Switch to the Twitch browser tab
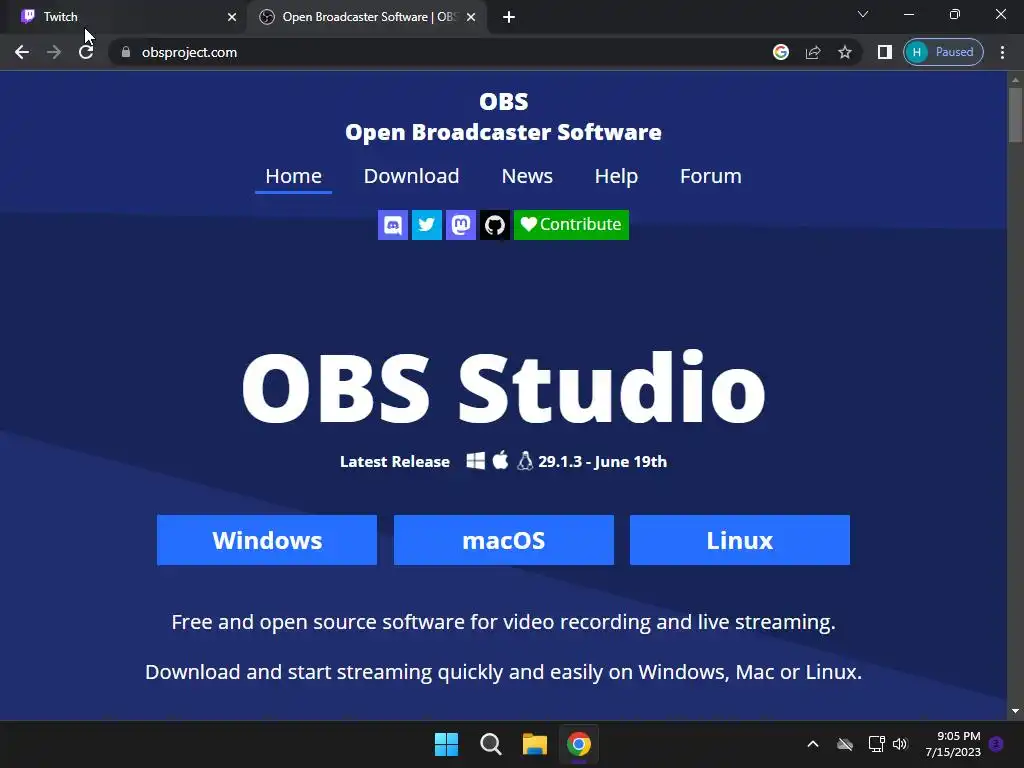This screenshot has width=1024, height=768. pos(124,17)
